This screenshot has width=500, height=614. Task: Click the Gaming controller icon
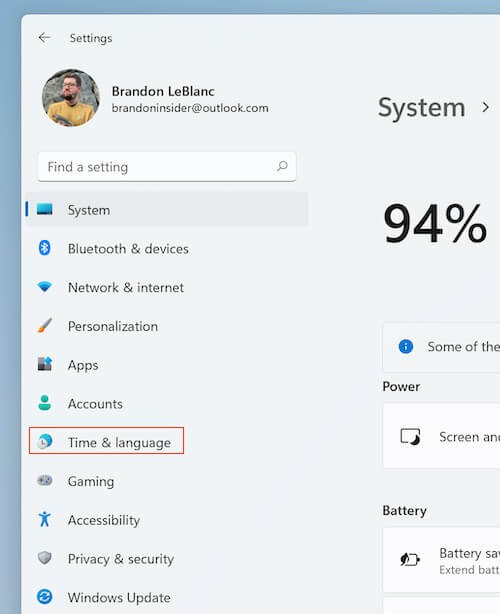45,480
